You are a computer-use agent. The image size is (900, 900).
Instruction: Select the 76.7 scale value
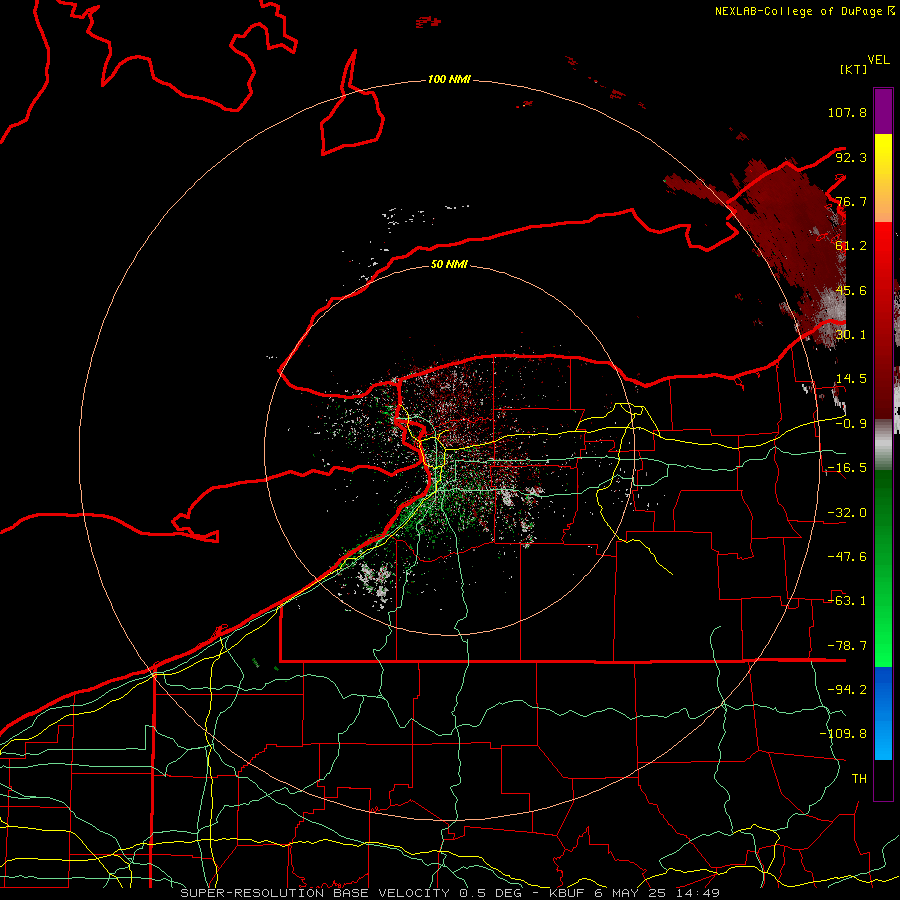pos(851,201)
